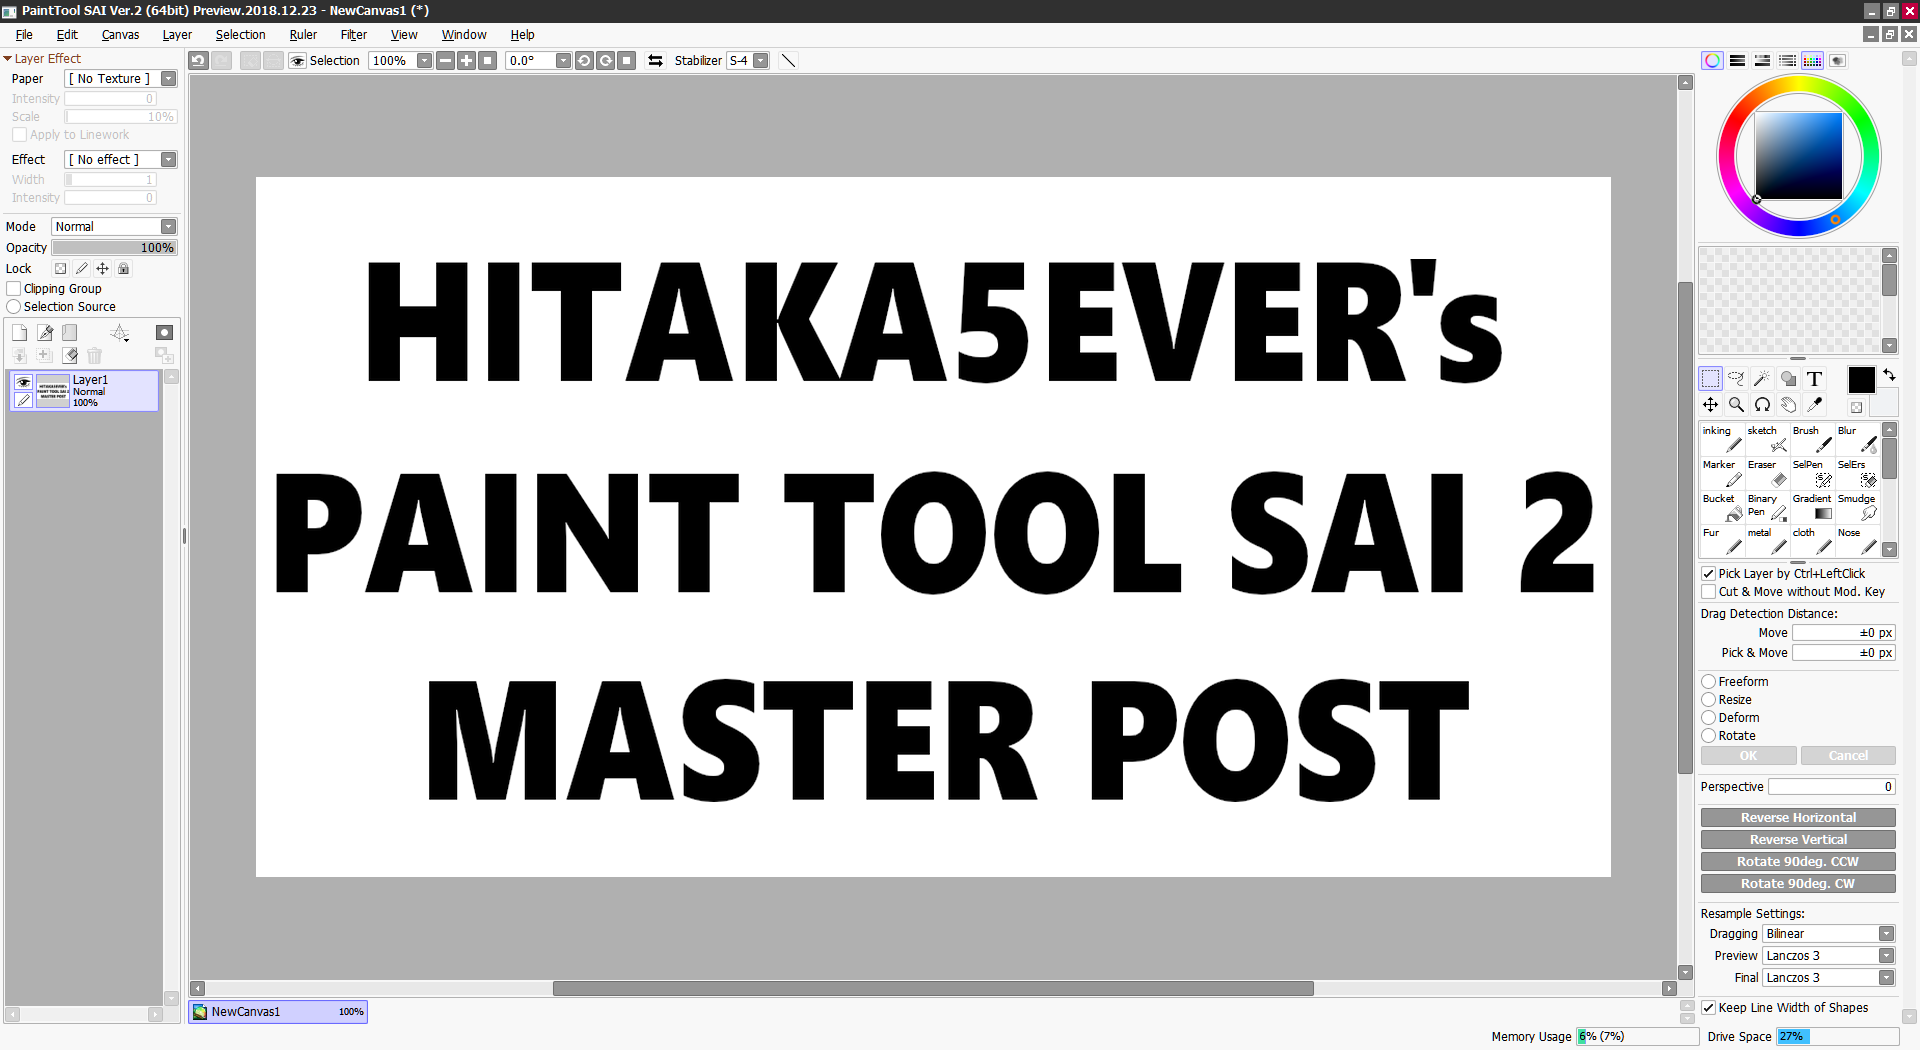Select the Hand pan tool
Image resolution: width=1920 pixels, height=1050 pixels.
coord(1788,405)
